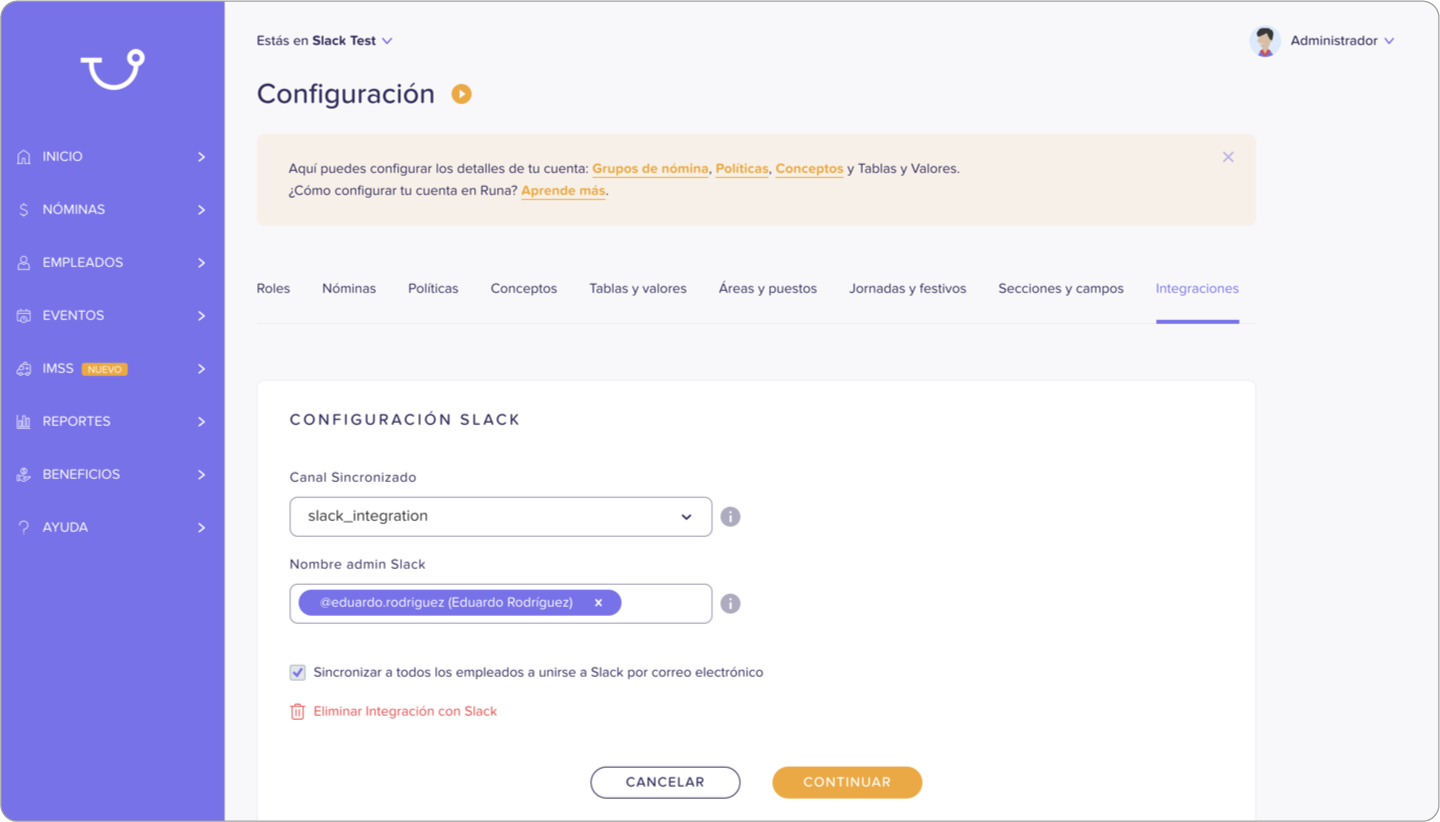This screenshot has width=1440, height=822.
Task: Switch to the Áreas y puestos tab
Action: 768,289
